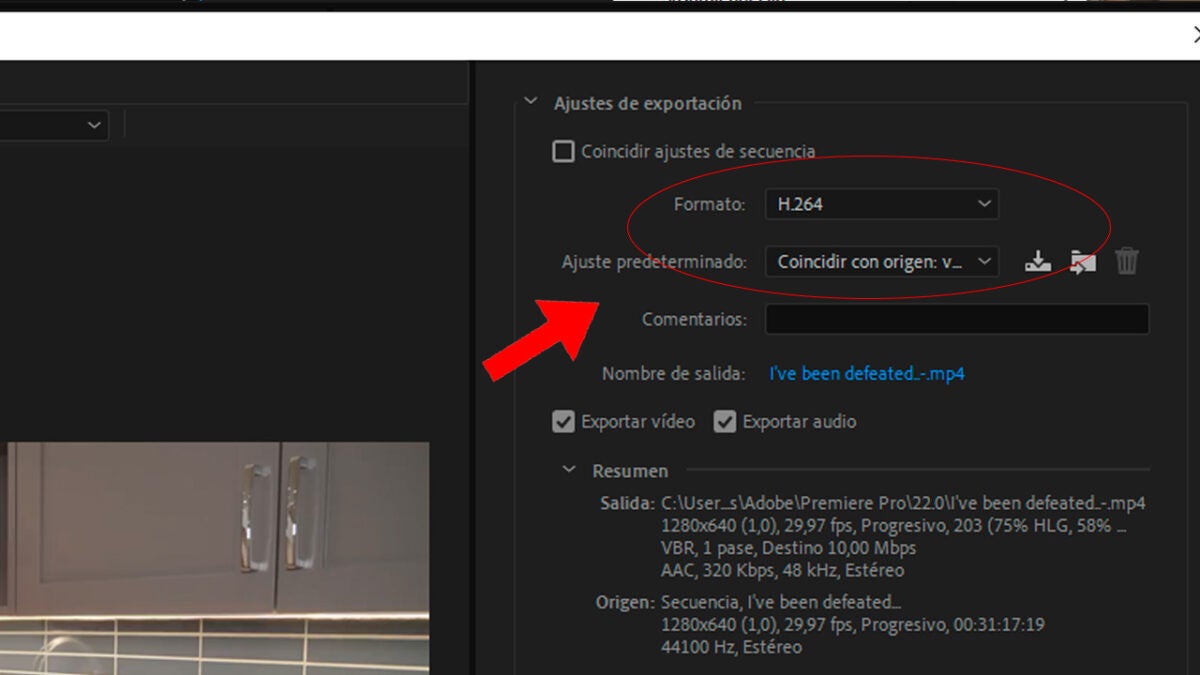Click the Nombre de salida label
The height and width of the screenshot is (675, 1200).
[673, 374]
